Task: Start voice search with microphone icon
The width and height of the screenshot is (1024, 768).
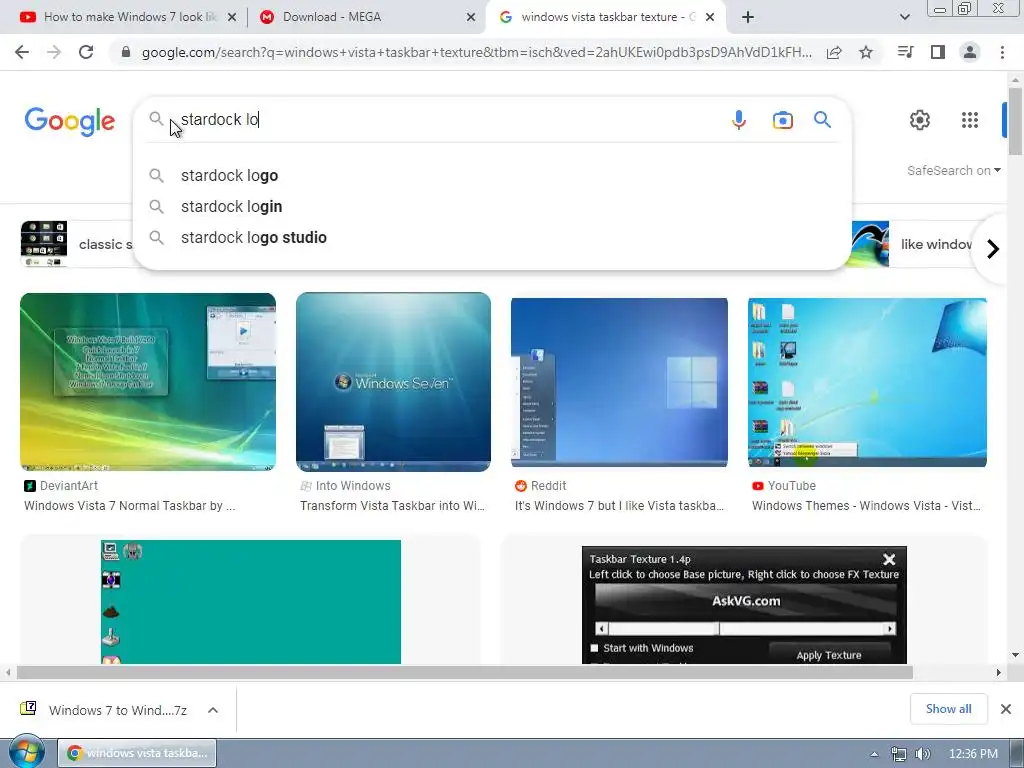Action: (x=739, y=120)
